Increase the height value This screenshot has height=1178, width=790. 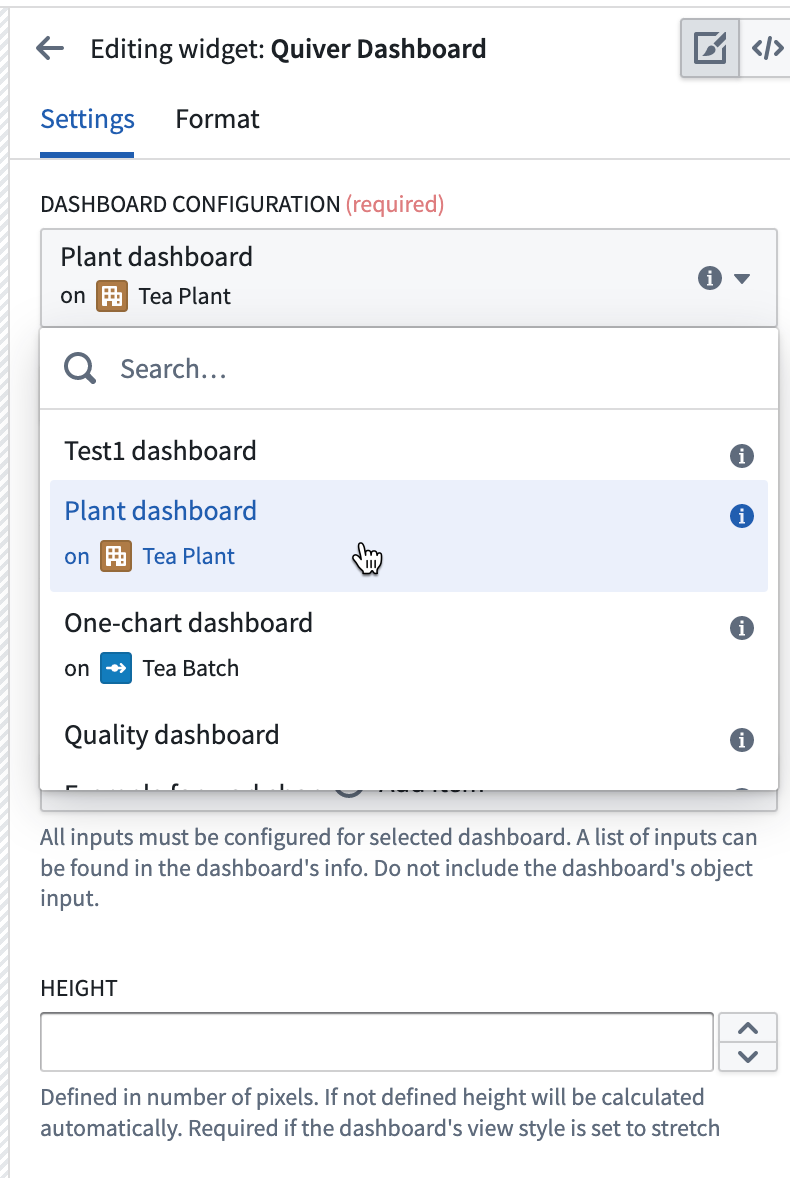[748, 1028]
